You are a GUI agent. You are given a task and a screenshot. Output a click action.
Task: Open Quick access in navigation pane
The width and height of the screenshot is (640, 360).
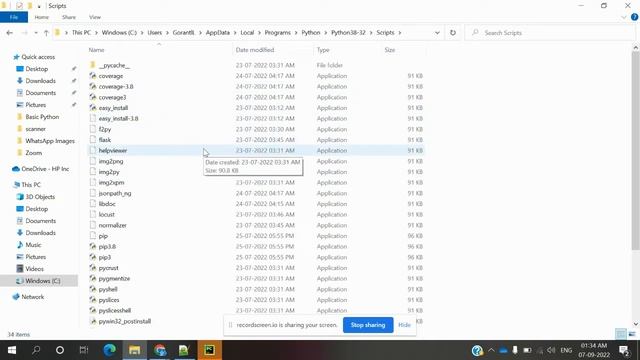[x=38, y=57]
